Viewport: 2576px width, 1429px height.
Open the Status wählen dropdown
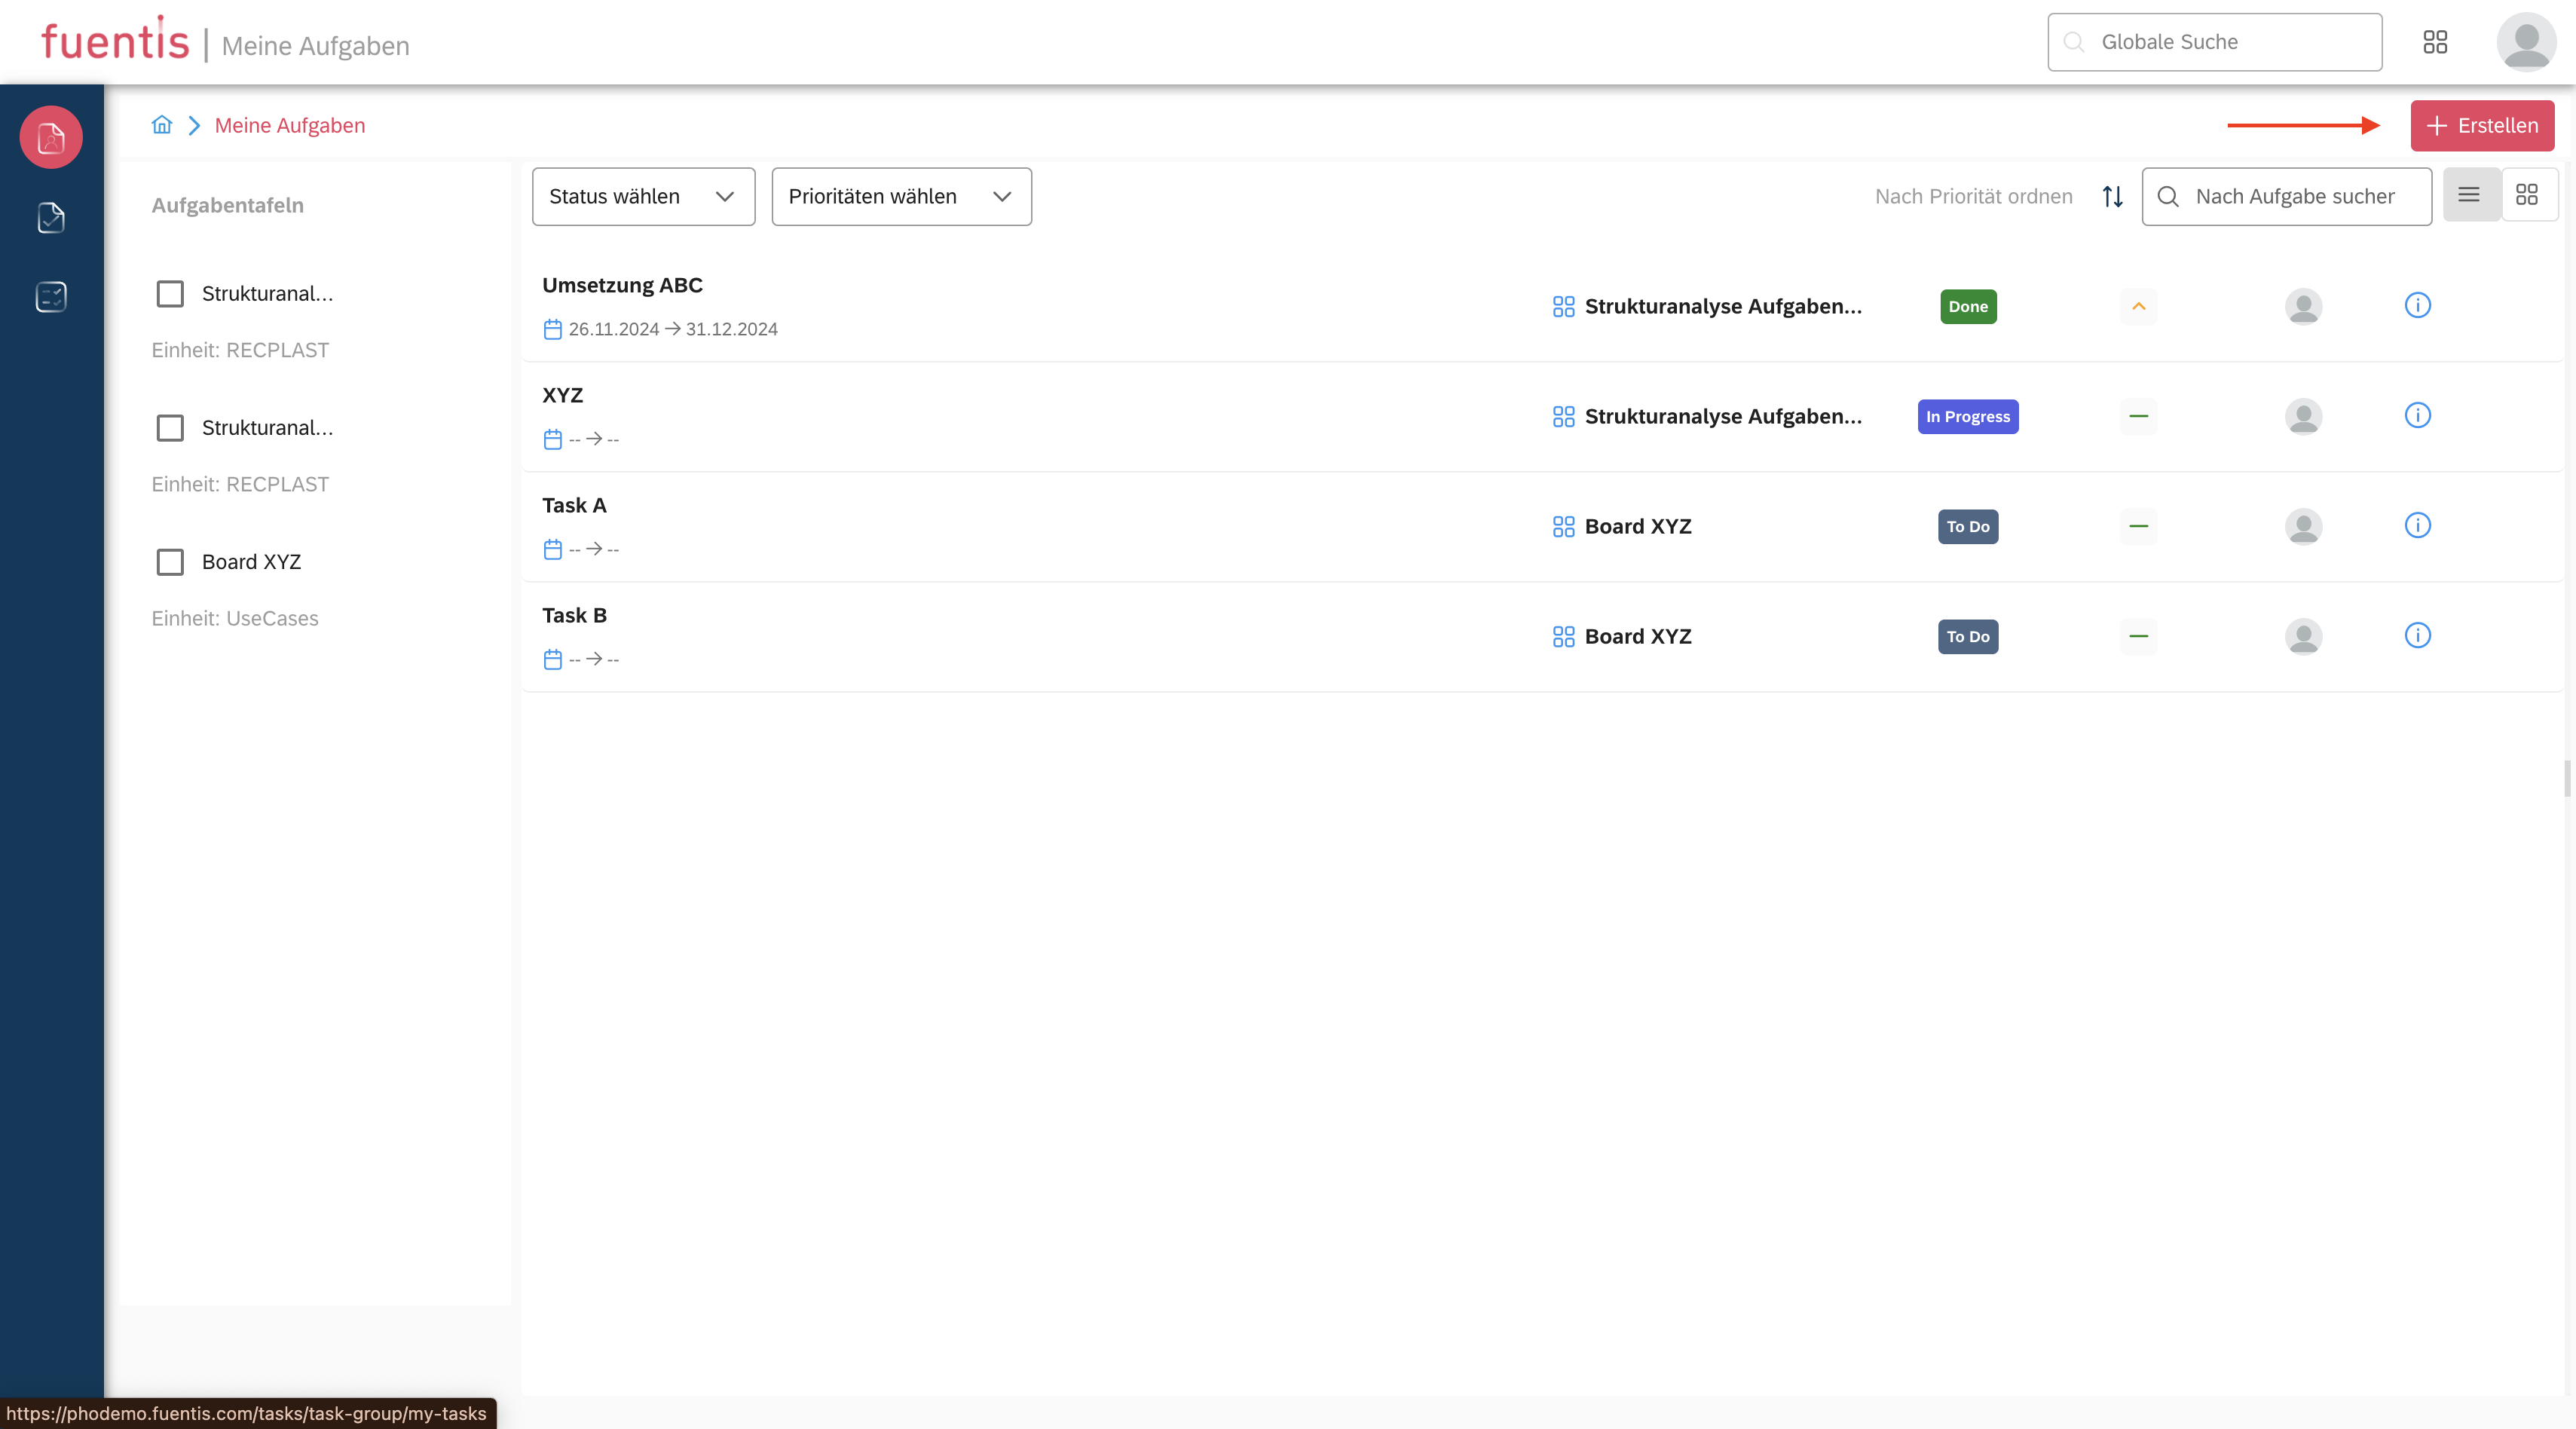coord(643,196)
